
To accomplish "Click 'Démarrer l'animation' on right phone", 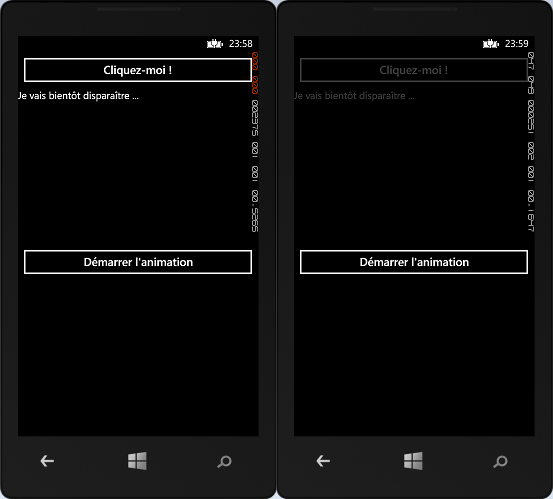I will tap(414, 262).
